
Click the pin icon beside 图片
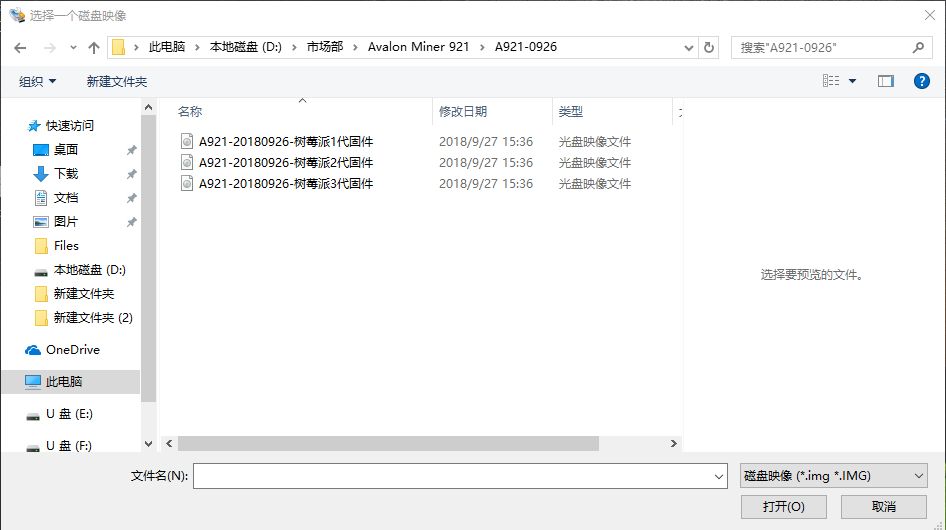(132, 222)
